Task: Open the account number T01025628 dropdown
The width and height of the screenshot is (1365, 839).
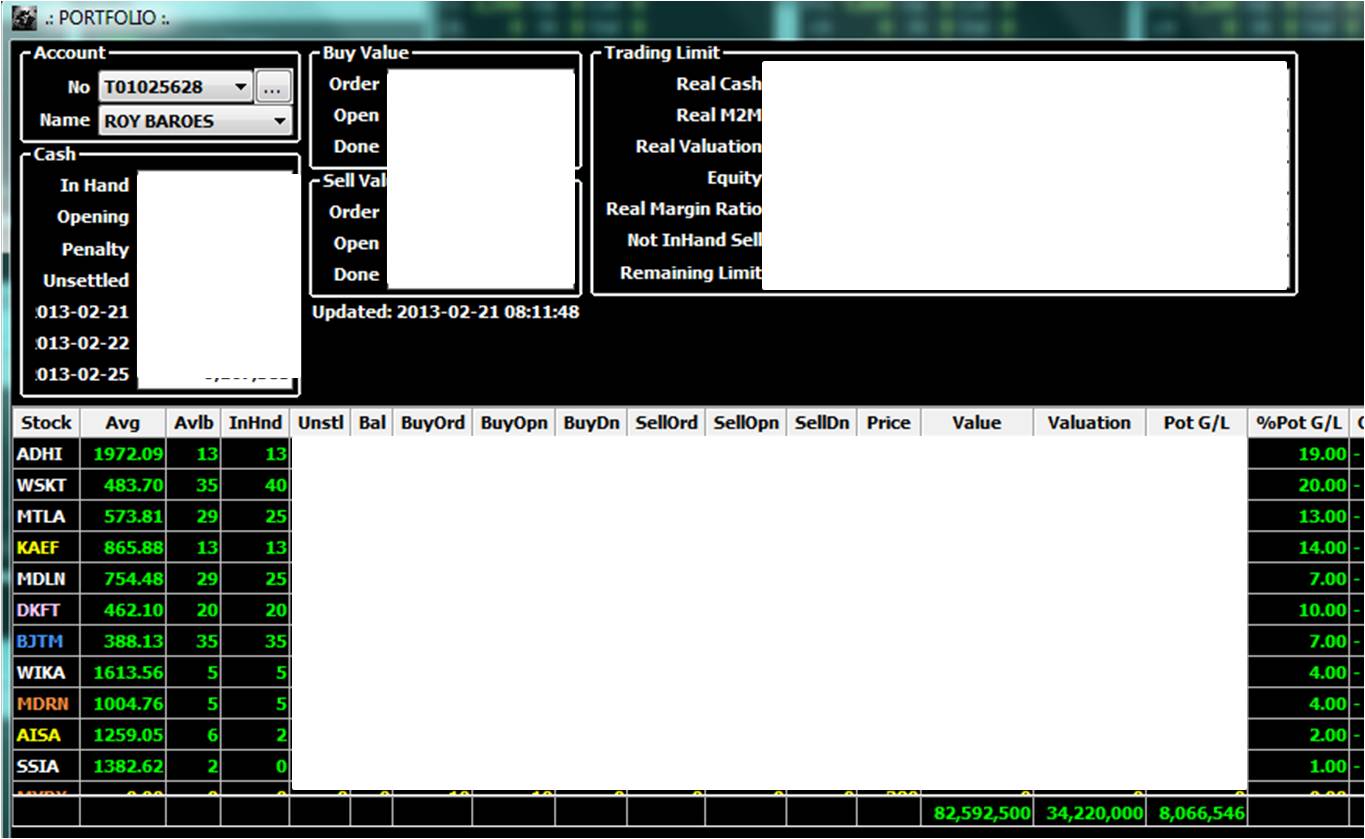Action: 240,87
